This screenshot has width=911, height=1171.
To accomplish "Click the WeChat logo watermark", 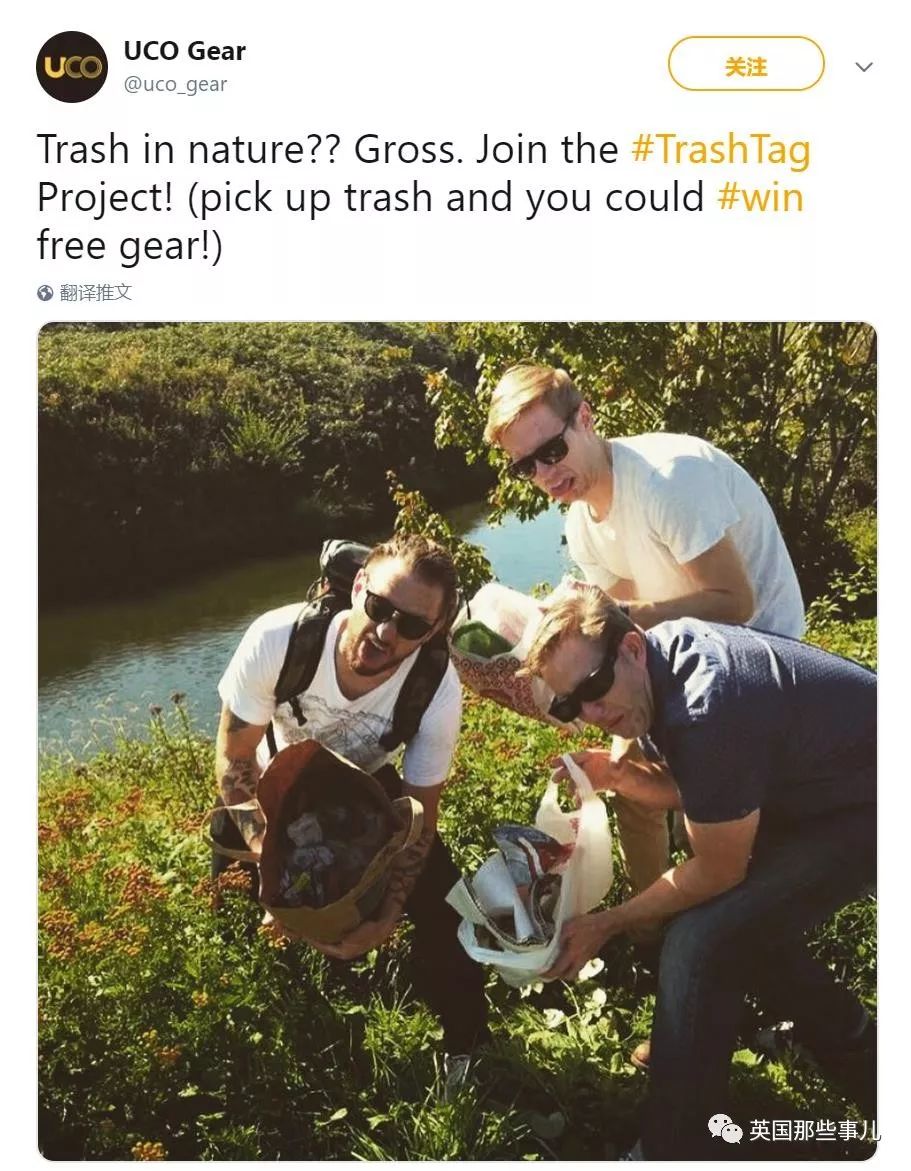I will (724, 1128).
